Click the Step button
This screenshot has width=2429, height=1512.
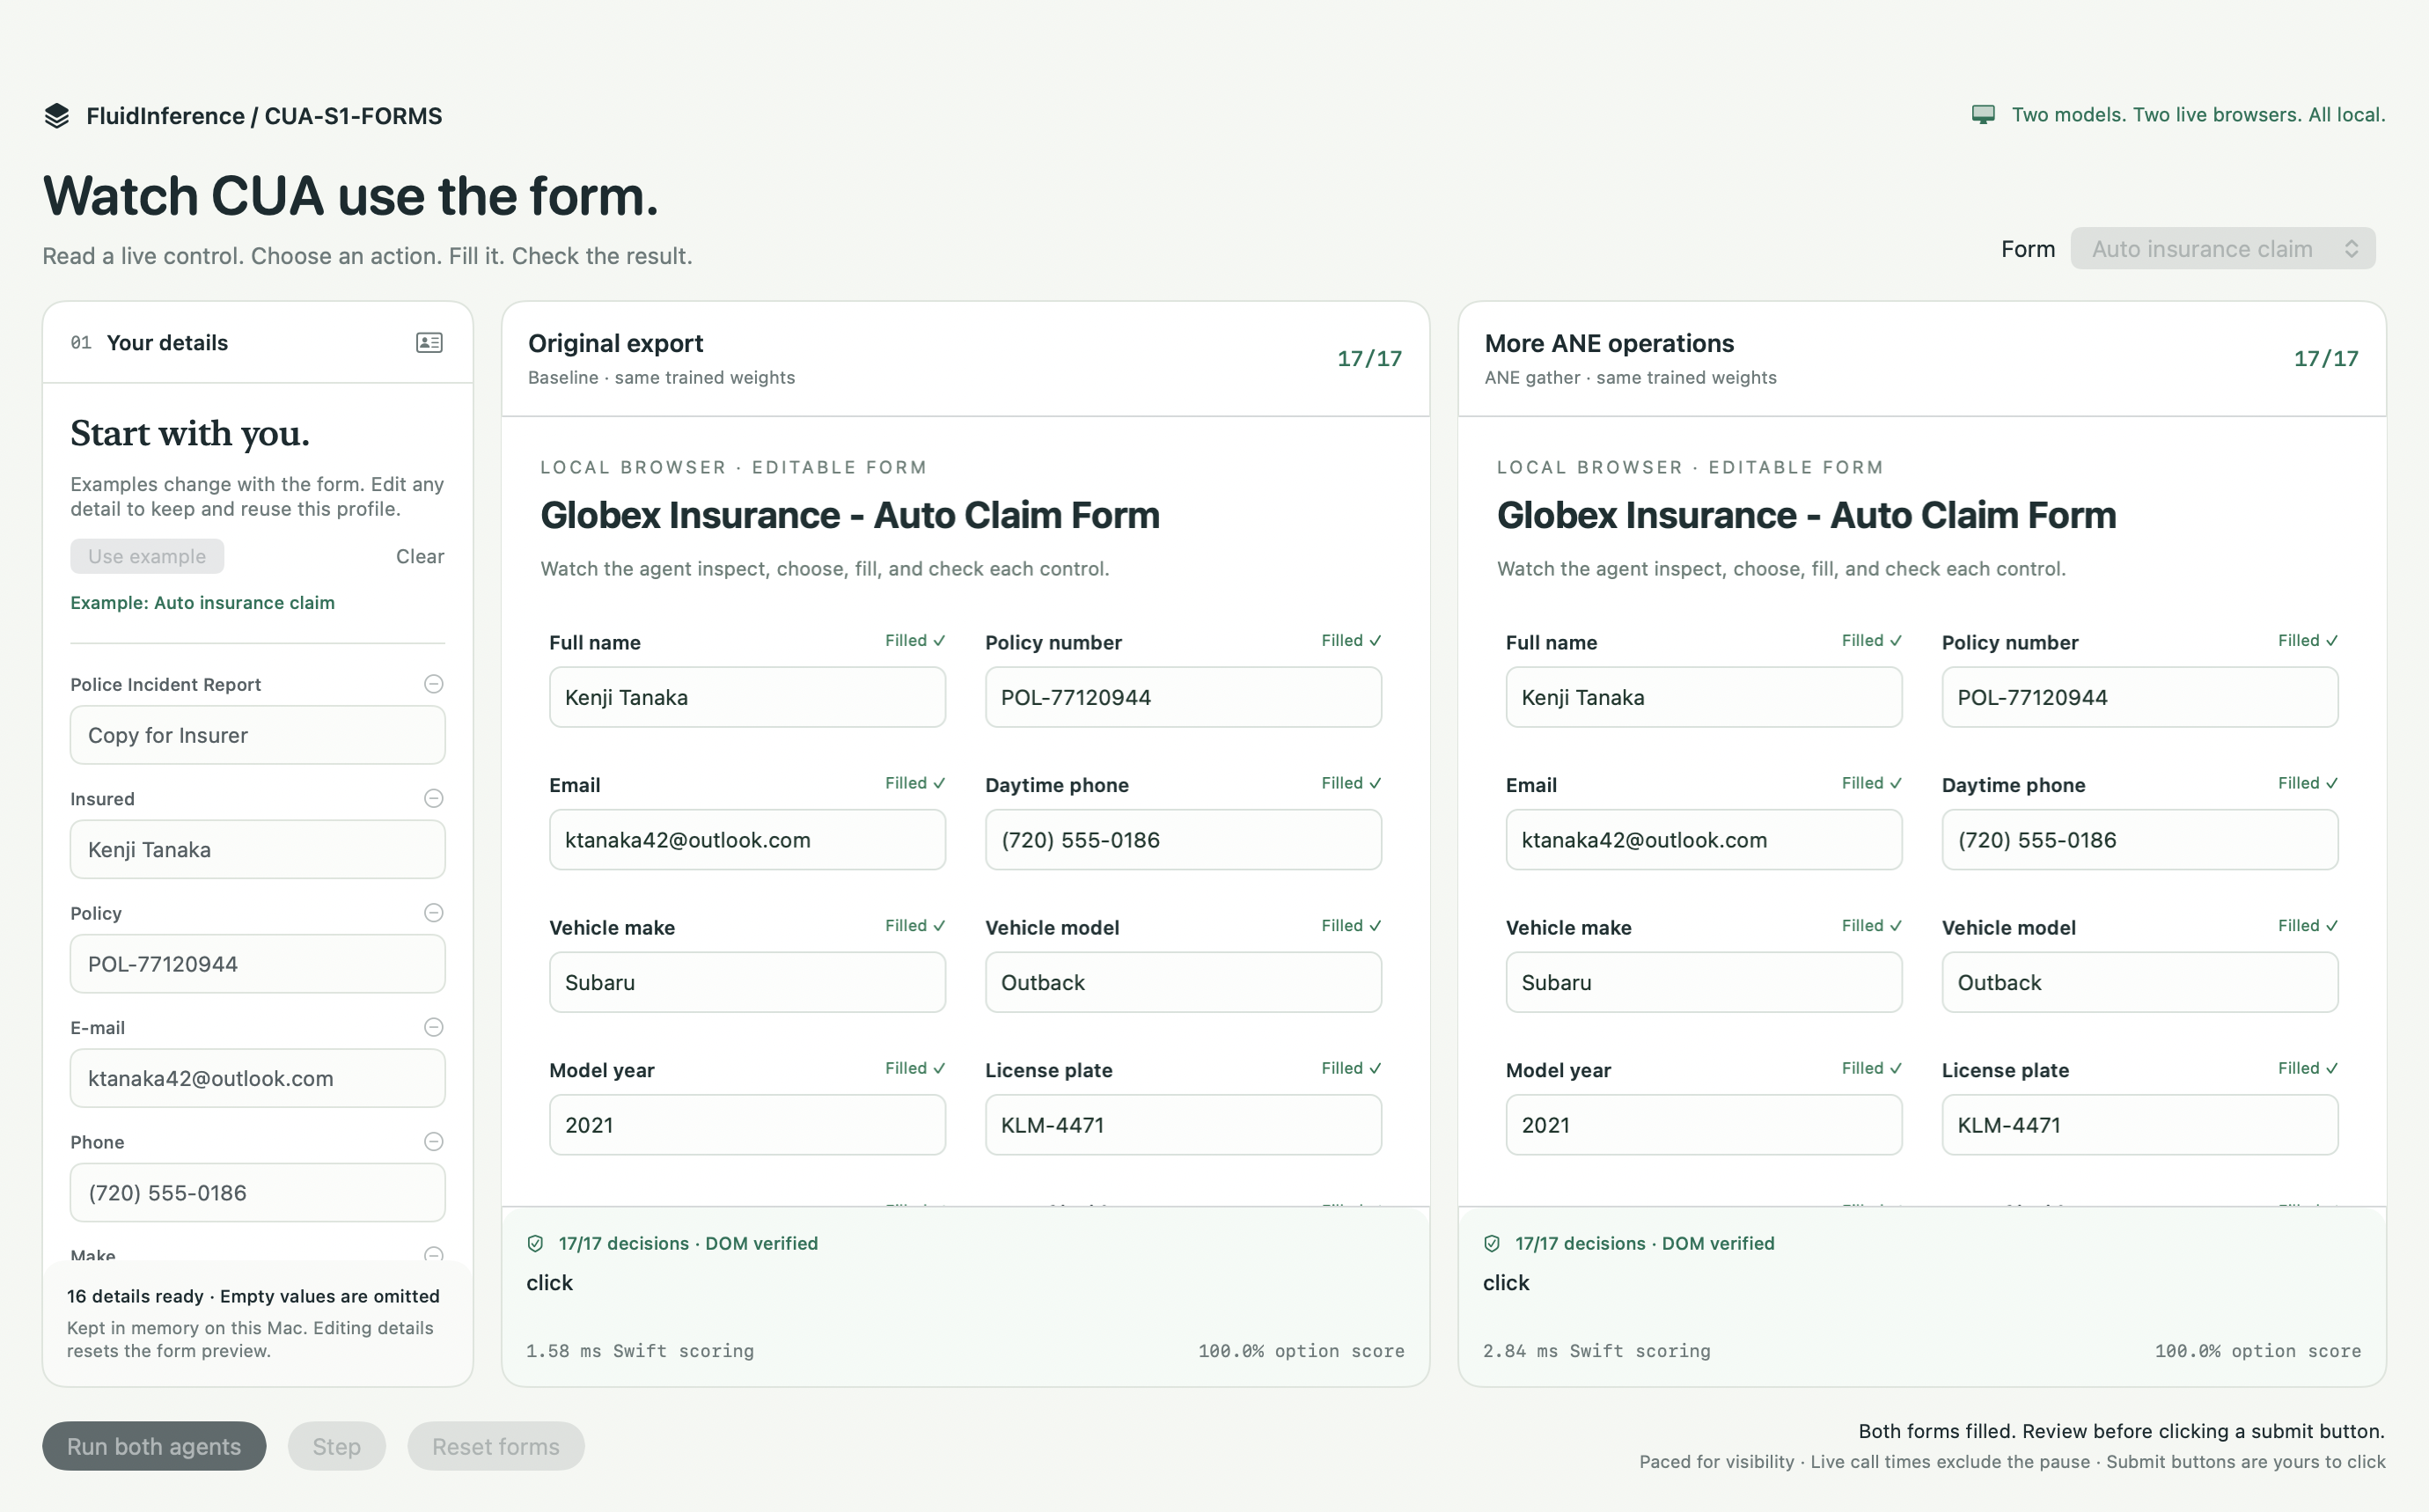point(336,1446)
